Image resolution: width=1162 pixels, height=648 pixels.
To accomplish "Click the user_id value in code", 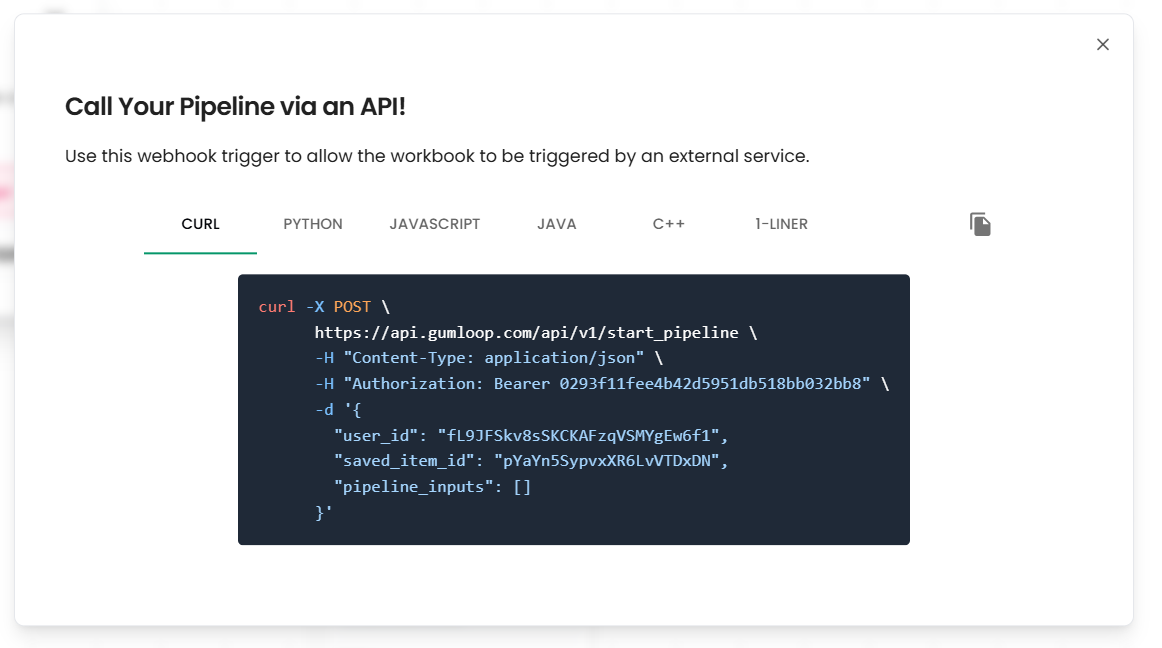I will click(x=578, y=435).
